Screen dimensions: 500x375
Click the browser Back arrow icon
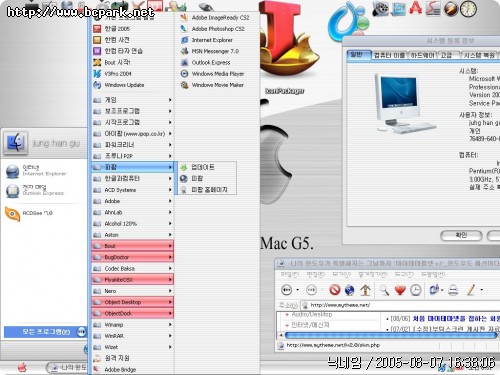(287, 290)
